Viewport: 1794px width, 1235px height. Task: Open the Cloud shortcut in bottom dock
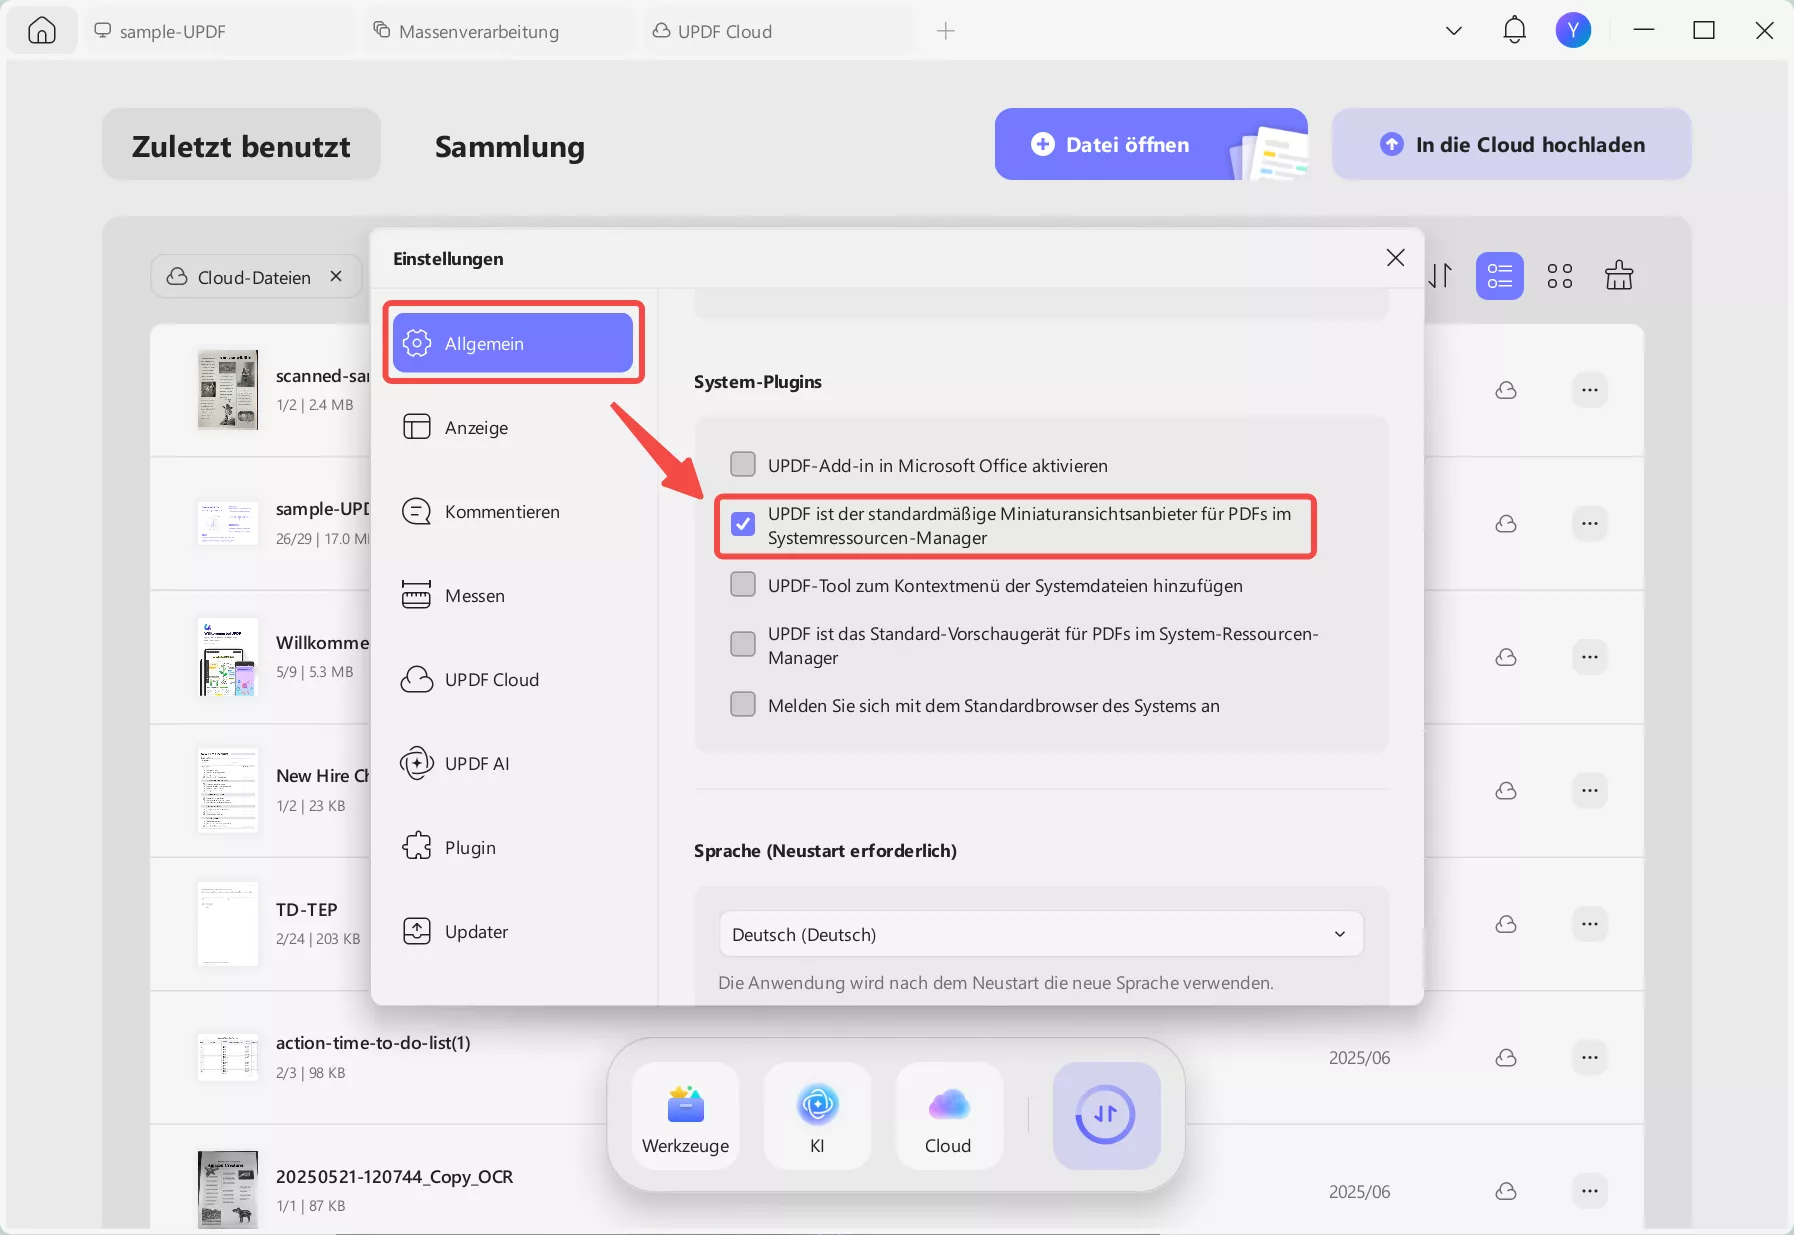point(948,1116)
